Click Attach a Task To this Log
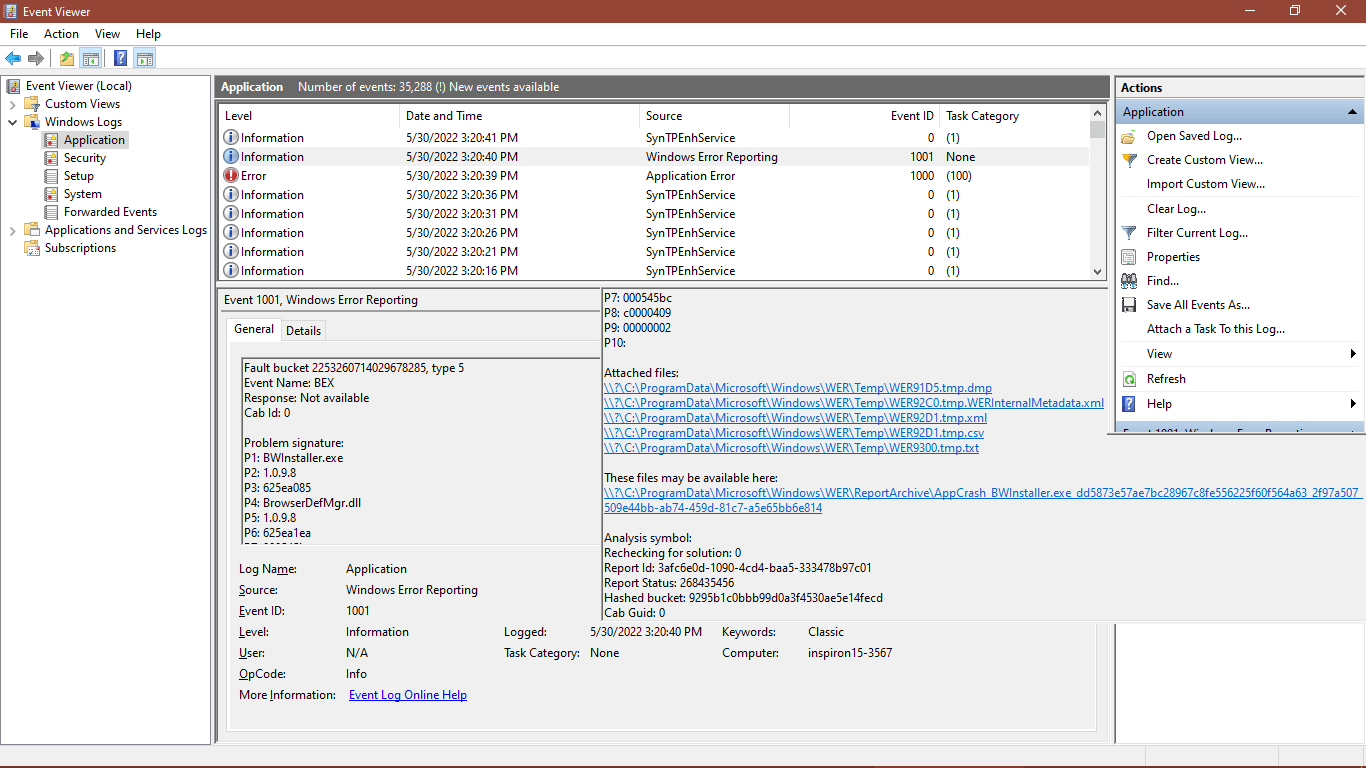This screenshot has height=768, width=1366. tap(1215, 329)
